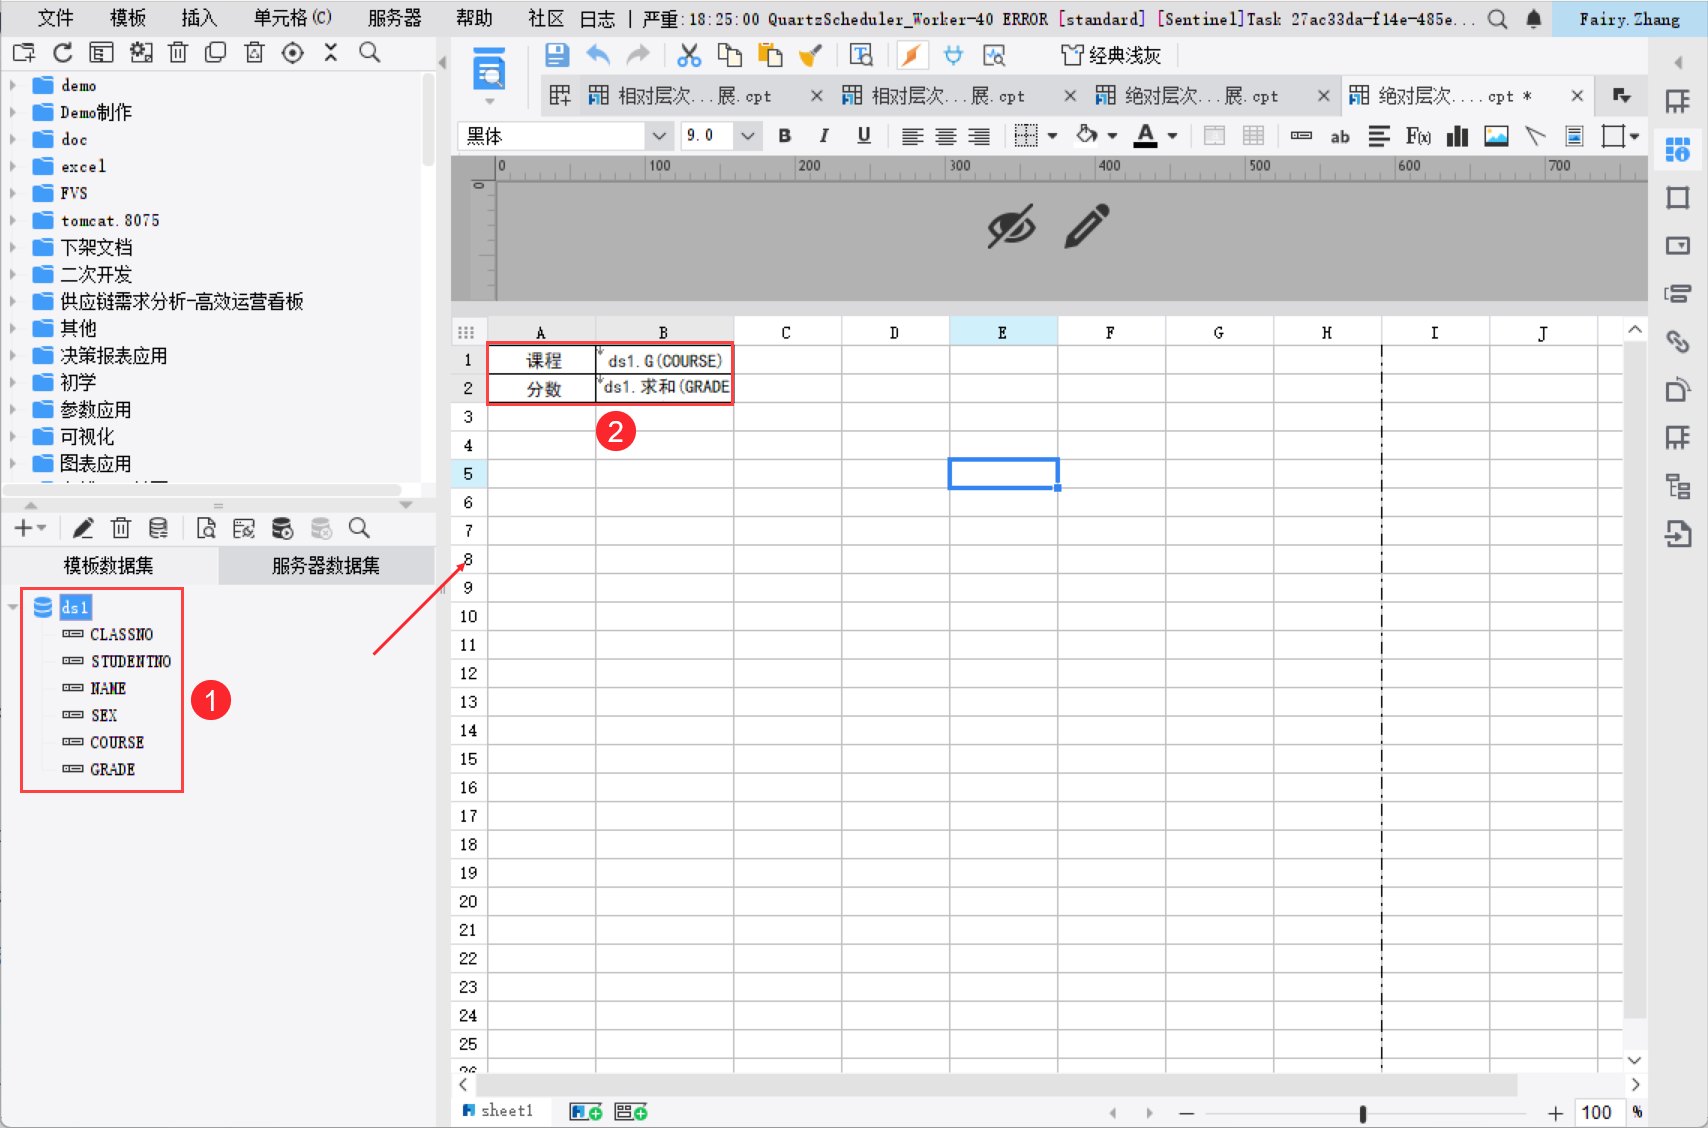Viewport: 1708px width, 1128px height.
Task: Click the redo arrow icon
Action: [x=638, y=55]
